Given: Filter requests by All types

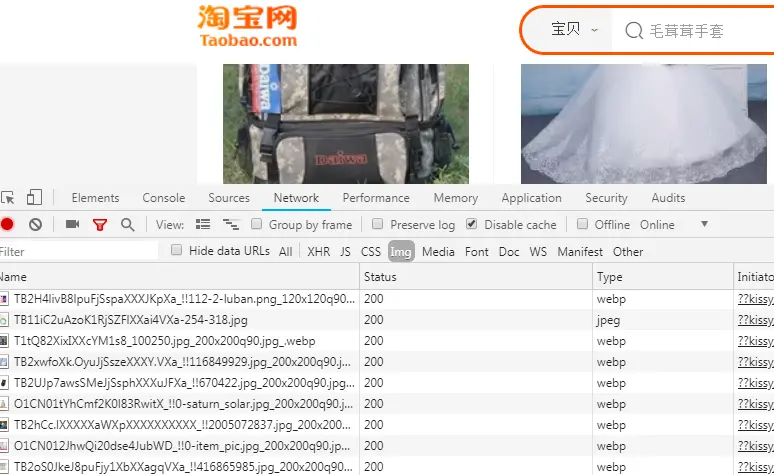Looking at the screenshot, I should 285,252.
